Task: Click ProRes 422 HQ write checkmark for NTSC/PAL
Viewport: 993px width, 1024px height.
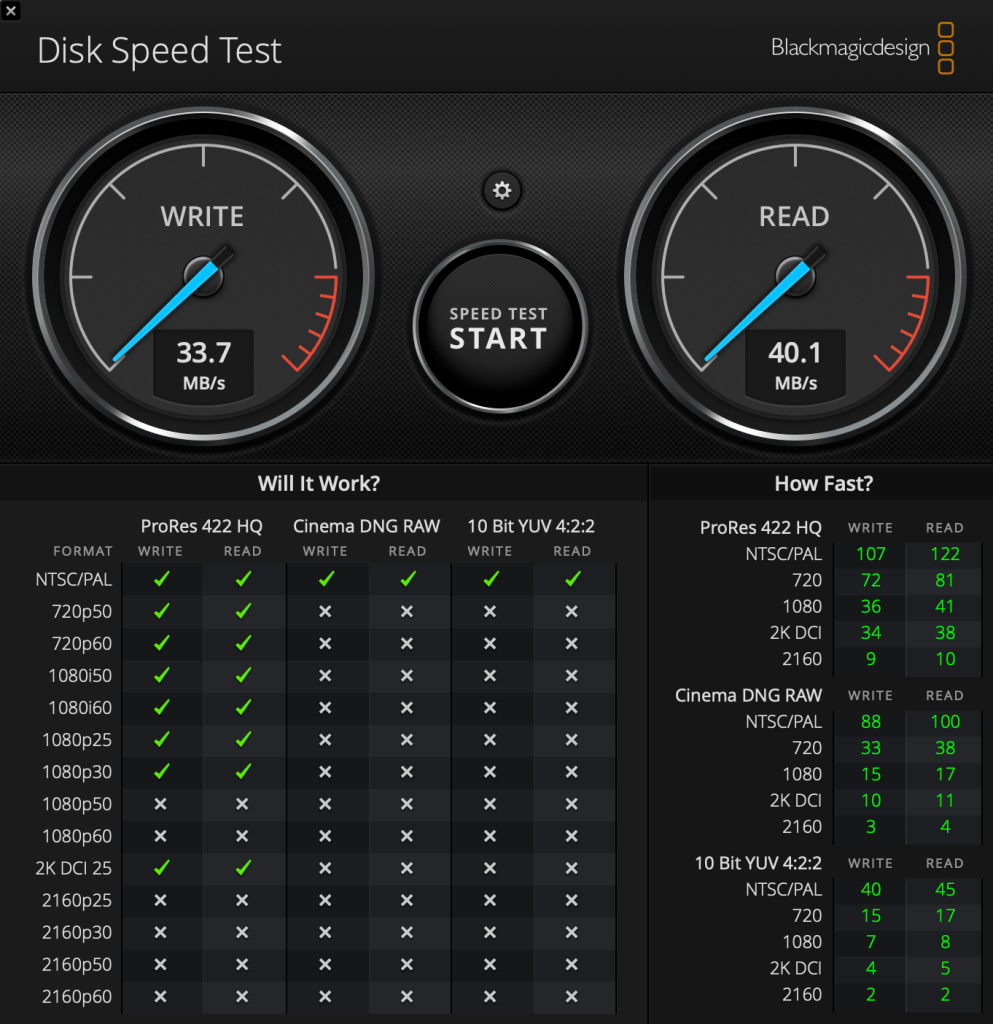Action: click(x=161, y=578)
